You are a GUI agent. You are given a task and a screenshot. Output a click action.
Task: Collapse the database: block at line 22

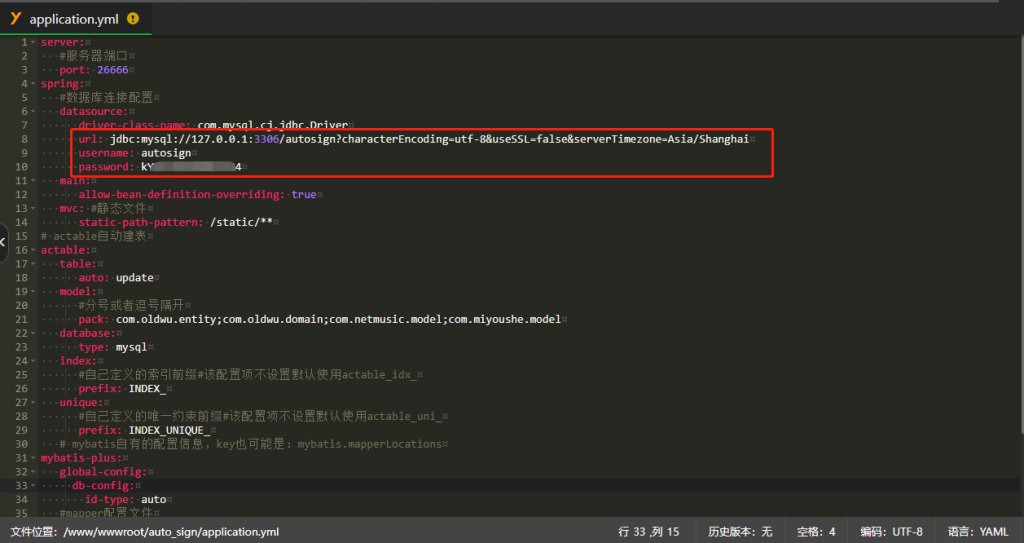[x=33, y=333]
